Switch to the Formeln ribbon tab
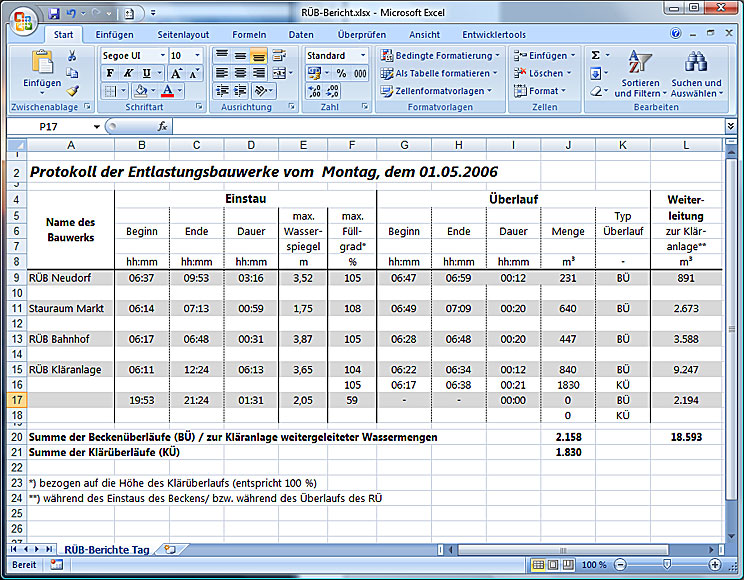Viewport: 744px width, 580px height. click(249, 35)
